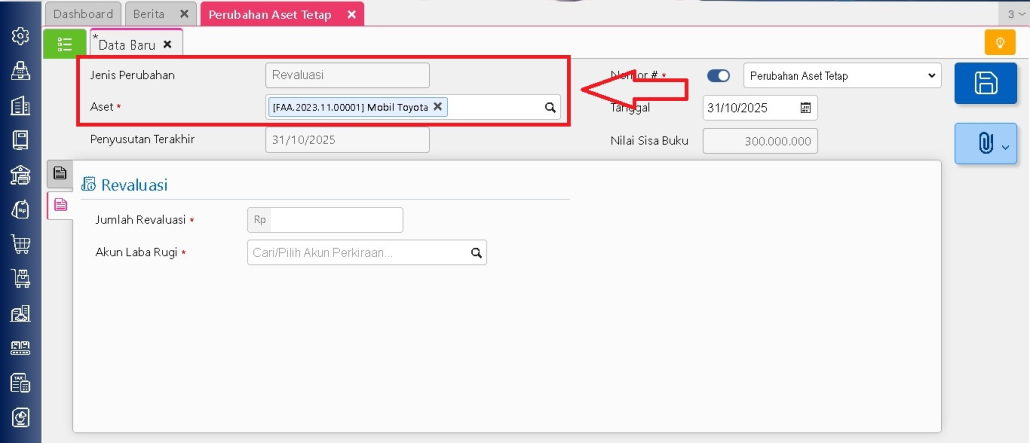Screen dimensions: 1030x443
Task: Open the shopping cart module in the sidebar
Action: click(20, 244)
